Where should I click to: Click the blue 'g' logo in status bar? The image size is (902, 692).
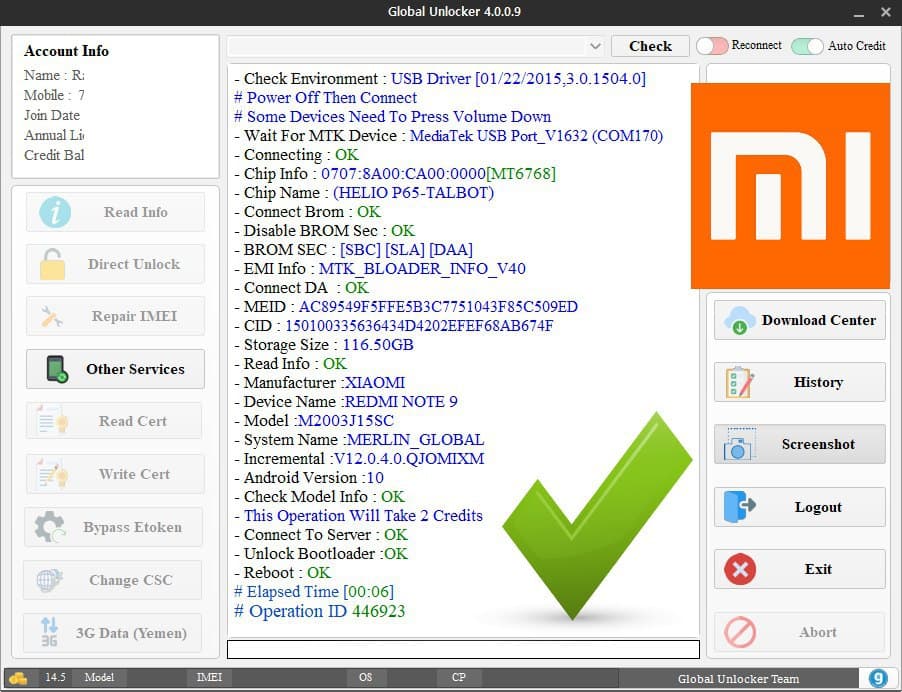(878, 678)
